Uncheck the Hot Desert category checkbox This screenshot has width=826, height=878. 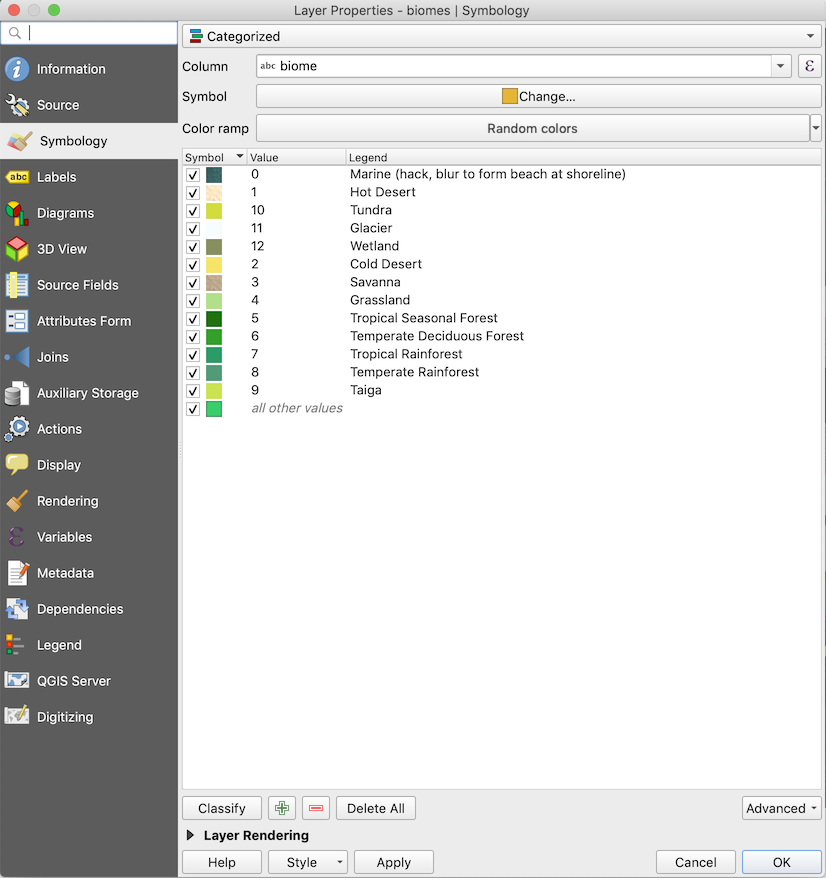tap(193, 192)
